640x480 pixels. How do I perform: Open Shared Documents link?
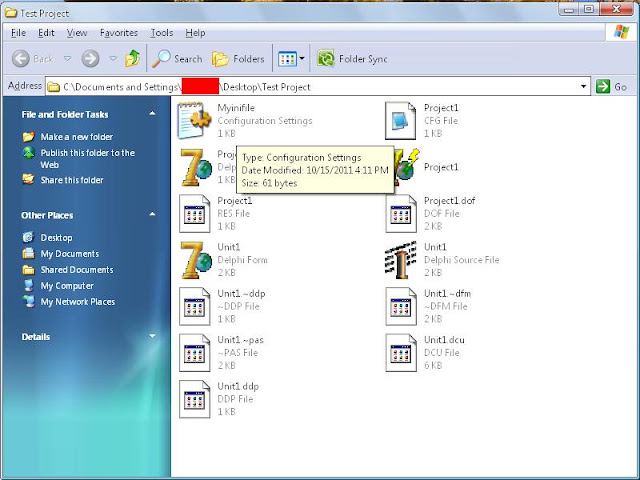tap(77, 270)
